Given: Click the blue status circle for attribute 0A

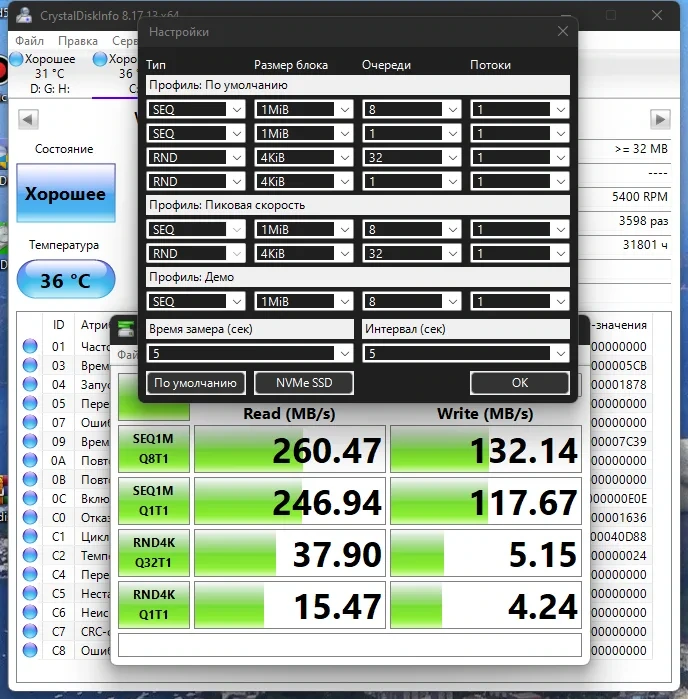Looking at the screenshot, I should tap(30, 460).
